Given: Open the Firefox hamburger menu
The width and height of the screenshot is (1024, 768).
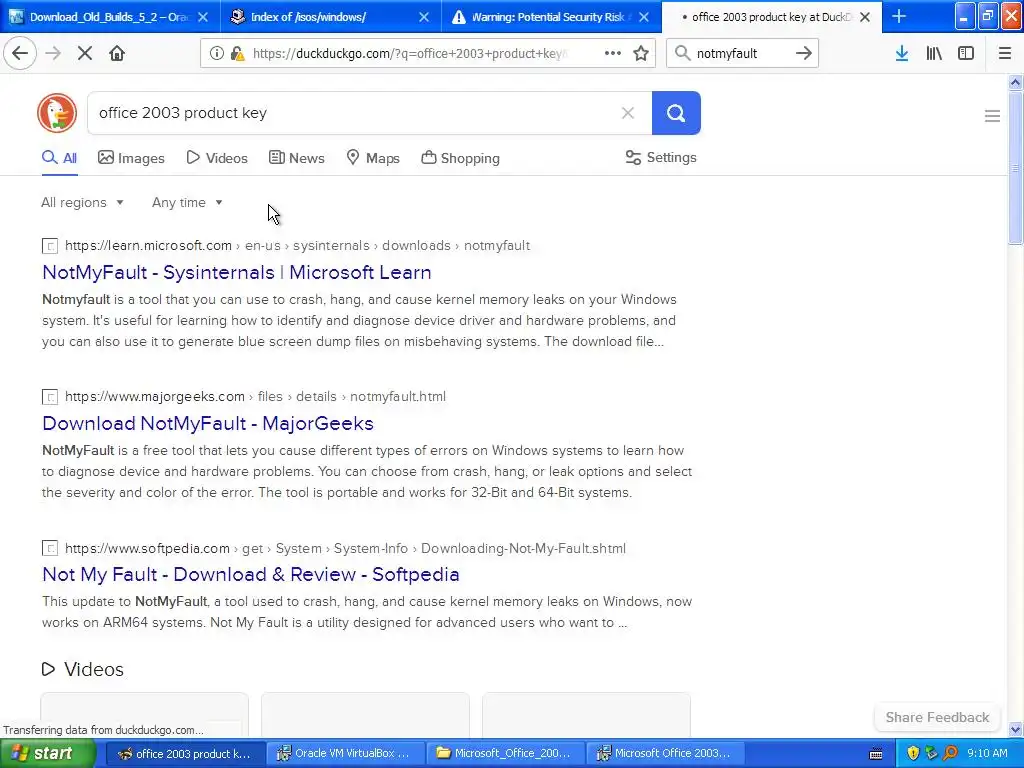Looking at the screenshot, I should point(1004,53).
